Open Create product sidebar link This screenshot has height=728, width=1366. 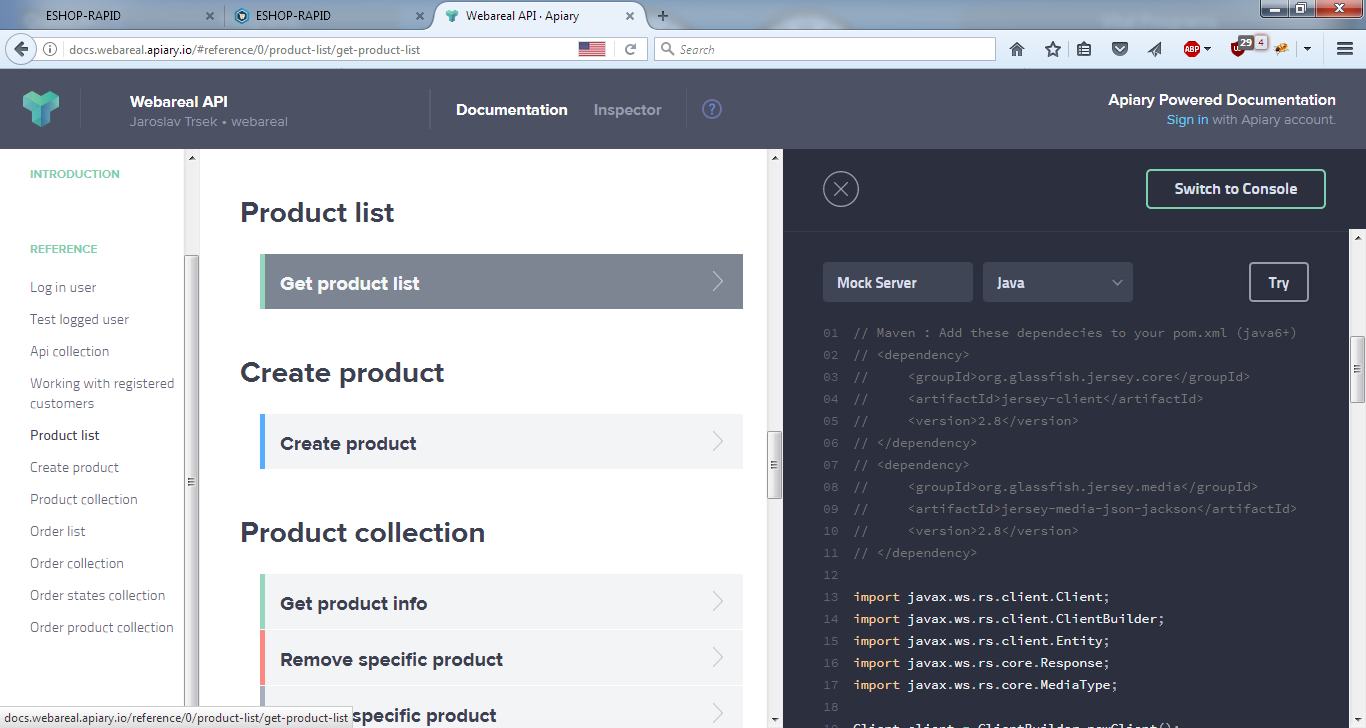click(x=74, y=467)
